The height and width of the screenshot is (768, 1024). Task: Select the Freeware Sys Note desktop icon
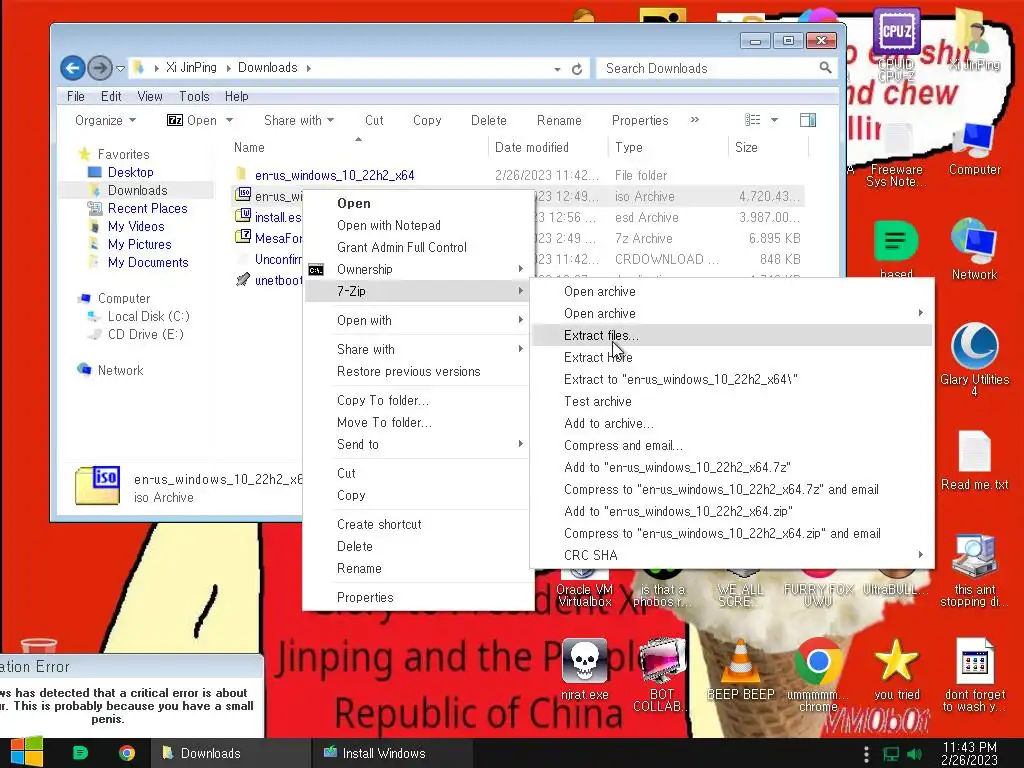pos(896,155)
